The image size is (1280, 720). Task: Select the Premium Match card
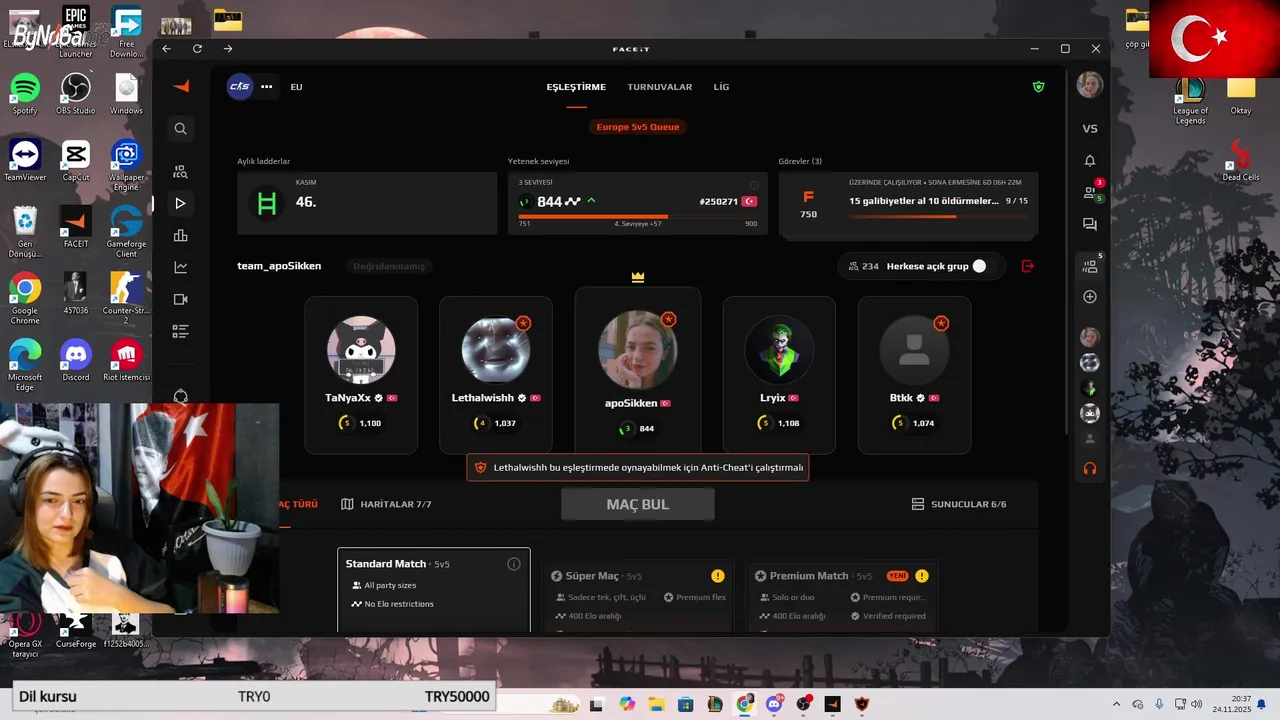pos(841,597)
